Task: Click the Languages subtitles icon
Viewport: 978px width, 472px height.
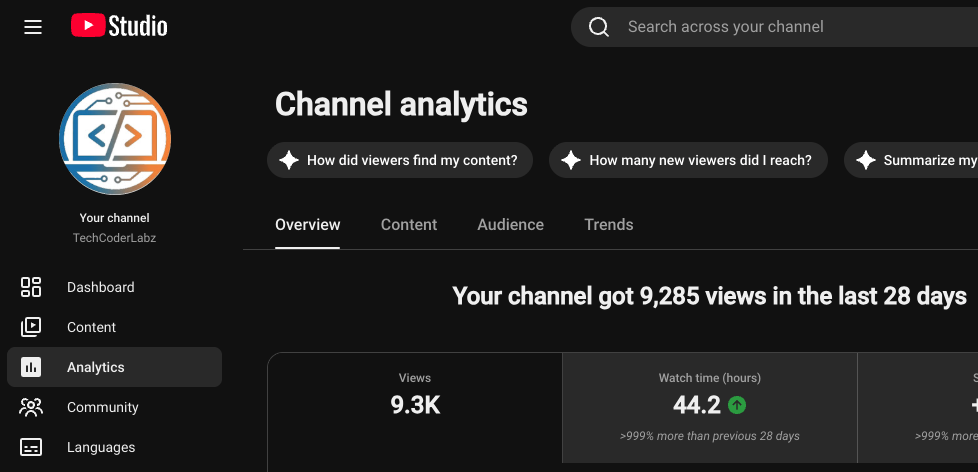Action: (x=31, y=447)
